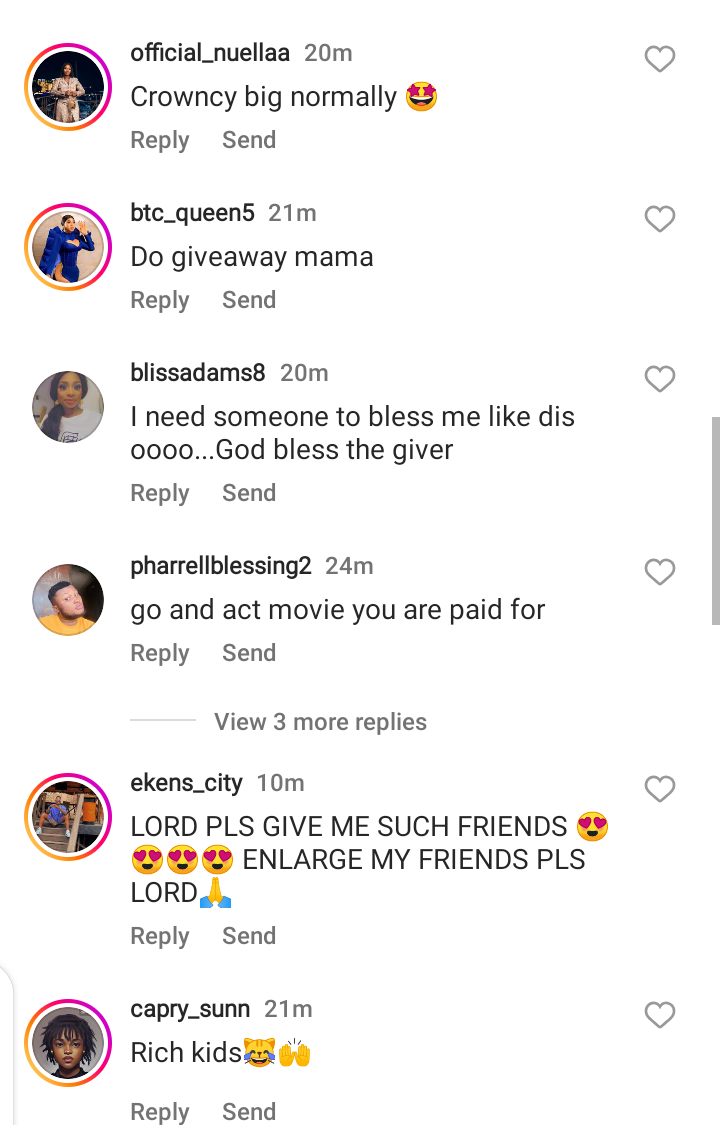Like the ekens_city comment
Viewport: 720px width, 1125px height.
point(659,789)
